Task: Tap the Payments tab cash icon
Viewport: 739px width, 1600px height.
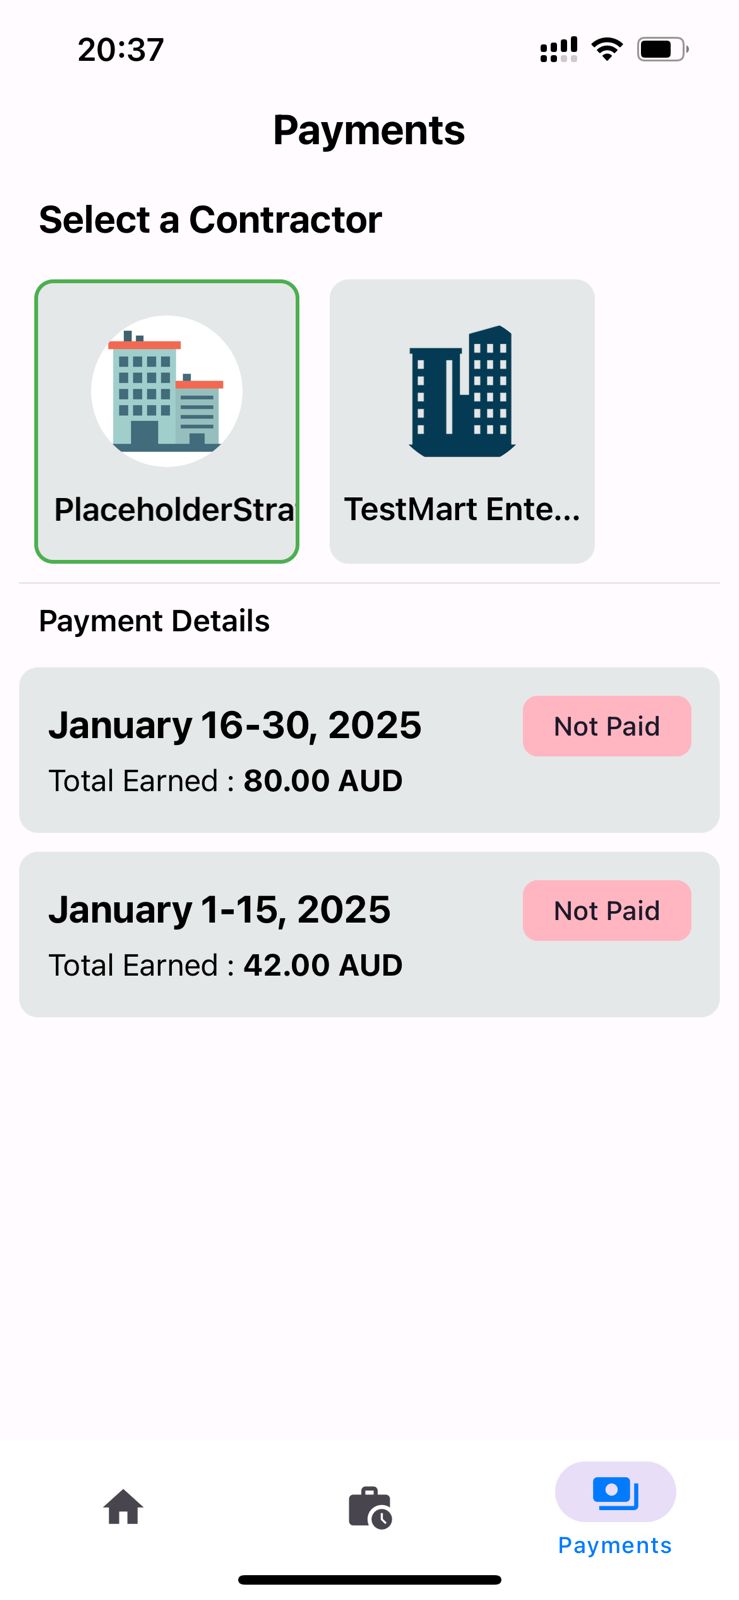Action: pyautogui.click(x=615, y=1493)
